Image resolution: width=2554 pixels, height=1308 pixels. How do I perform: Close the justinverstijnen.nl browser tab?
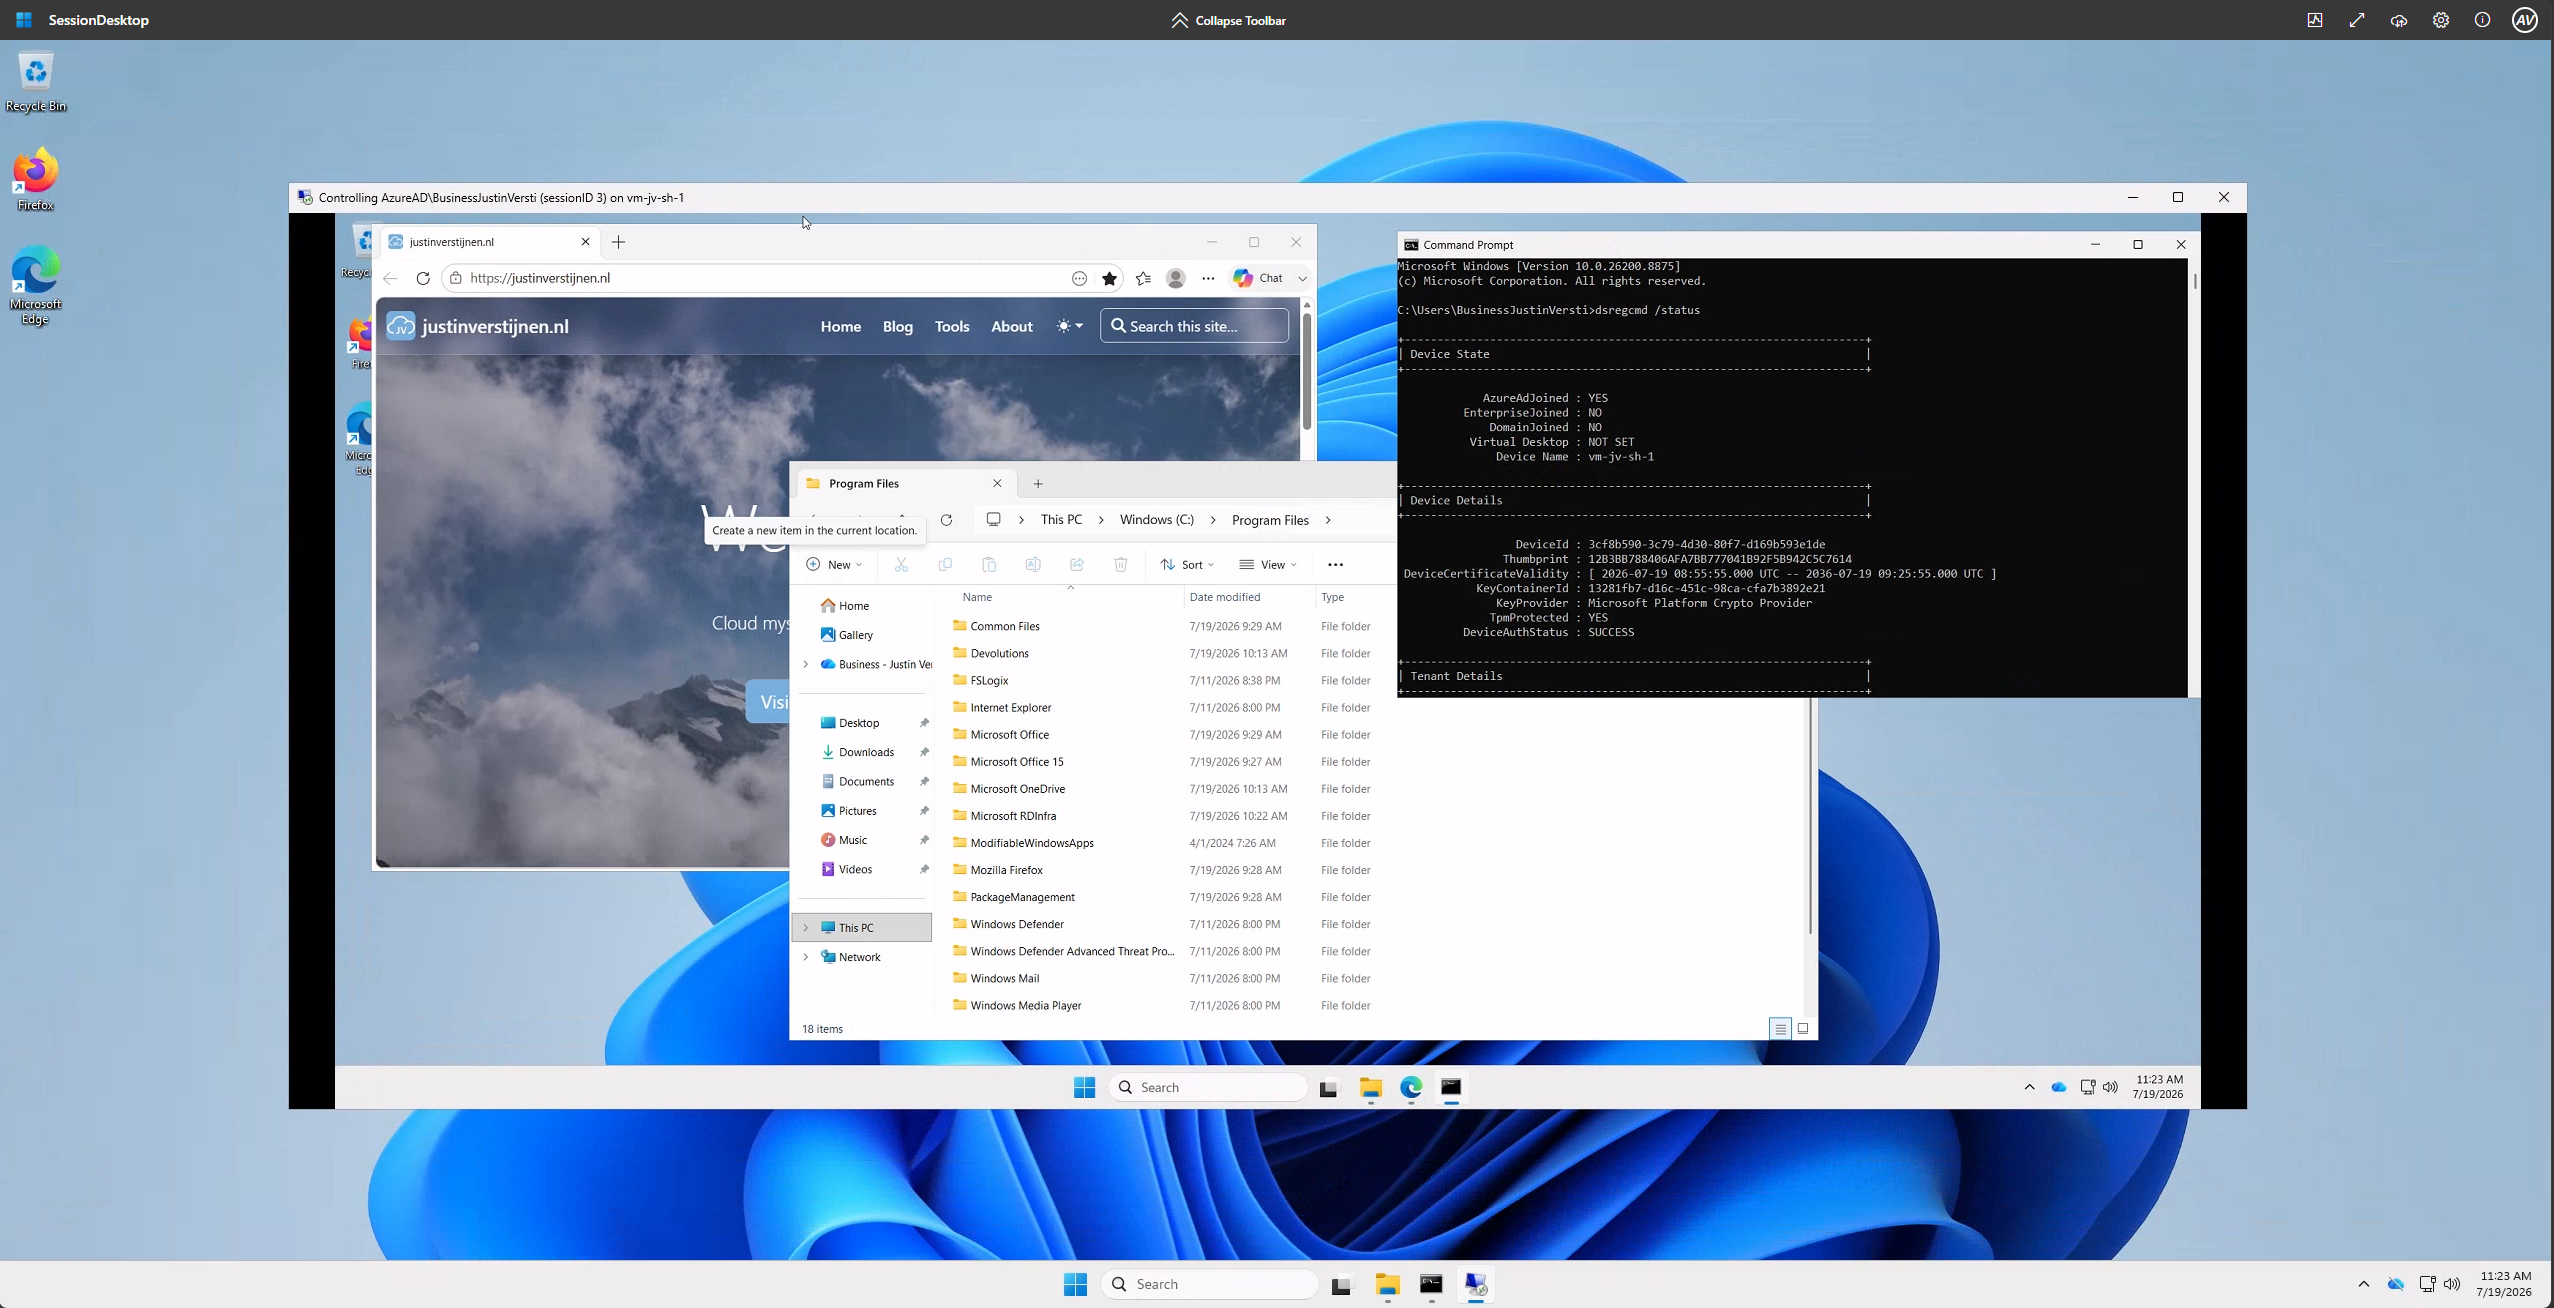(x=586, y=242)
